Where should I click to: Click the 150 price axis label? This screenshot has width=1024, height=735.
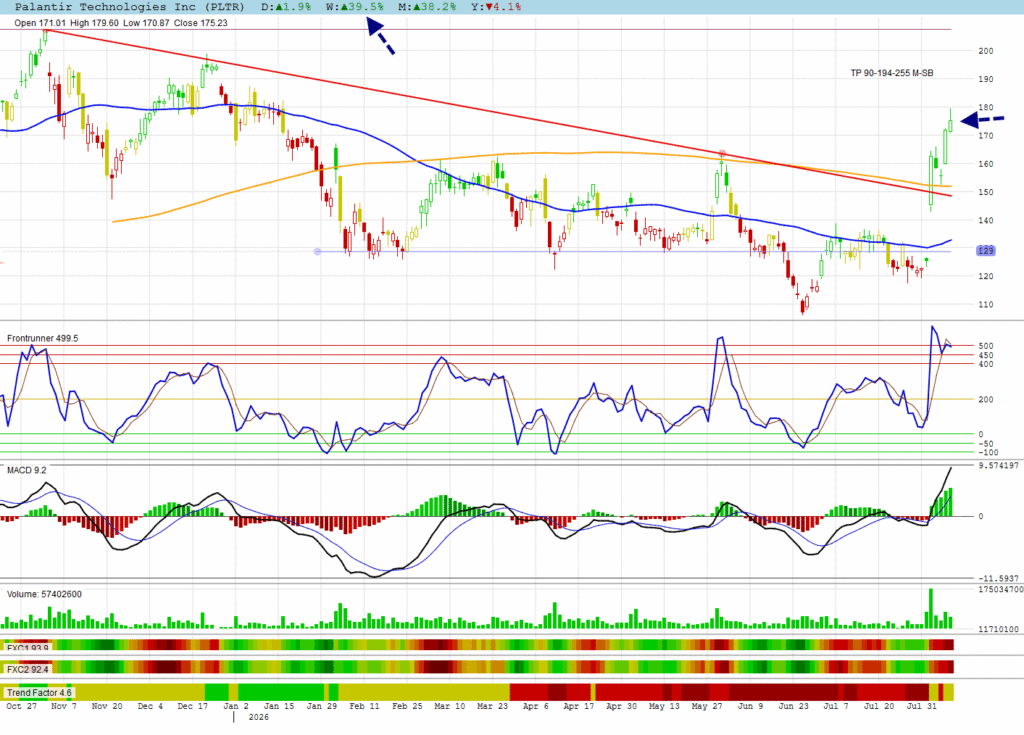coord(985,193)
